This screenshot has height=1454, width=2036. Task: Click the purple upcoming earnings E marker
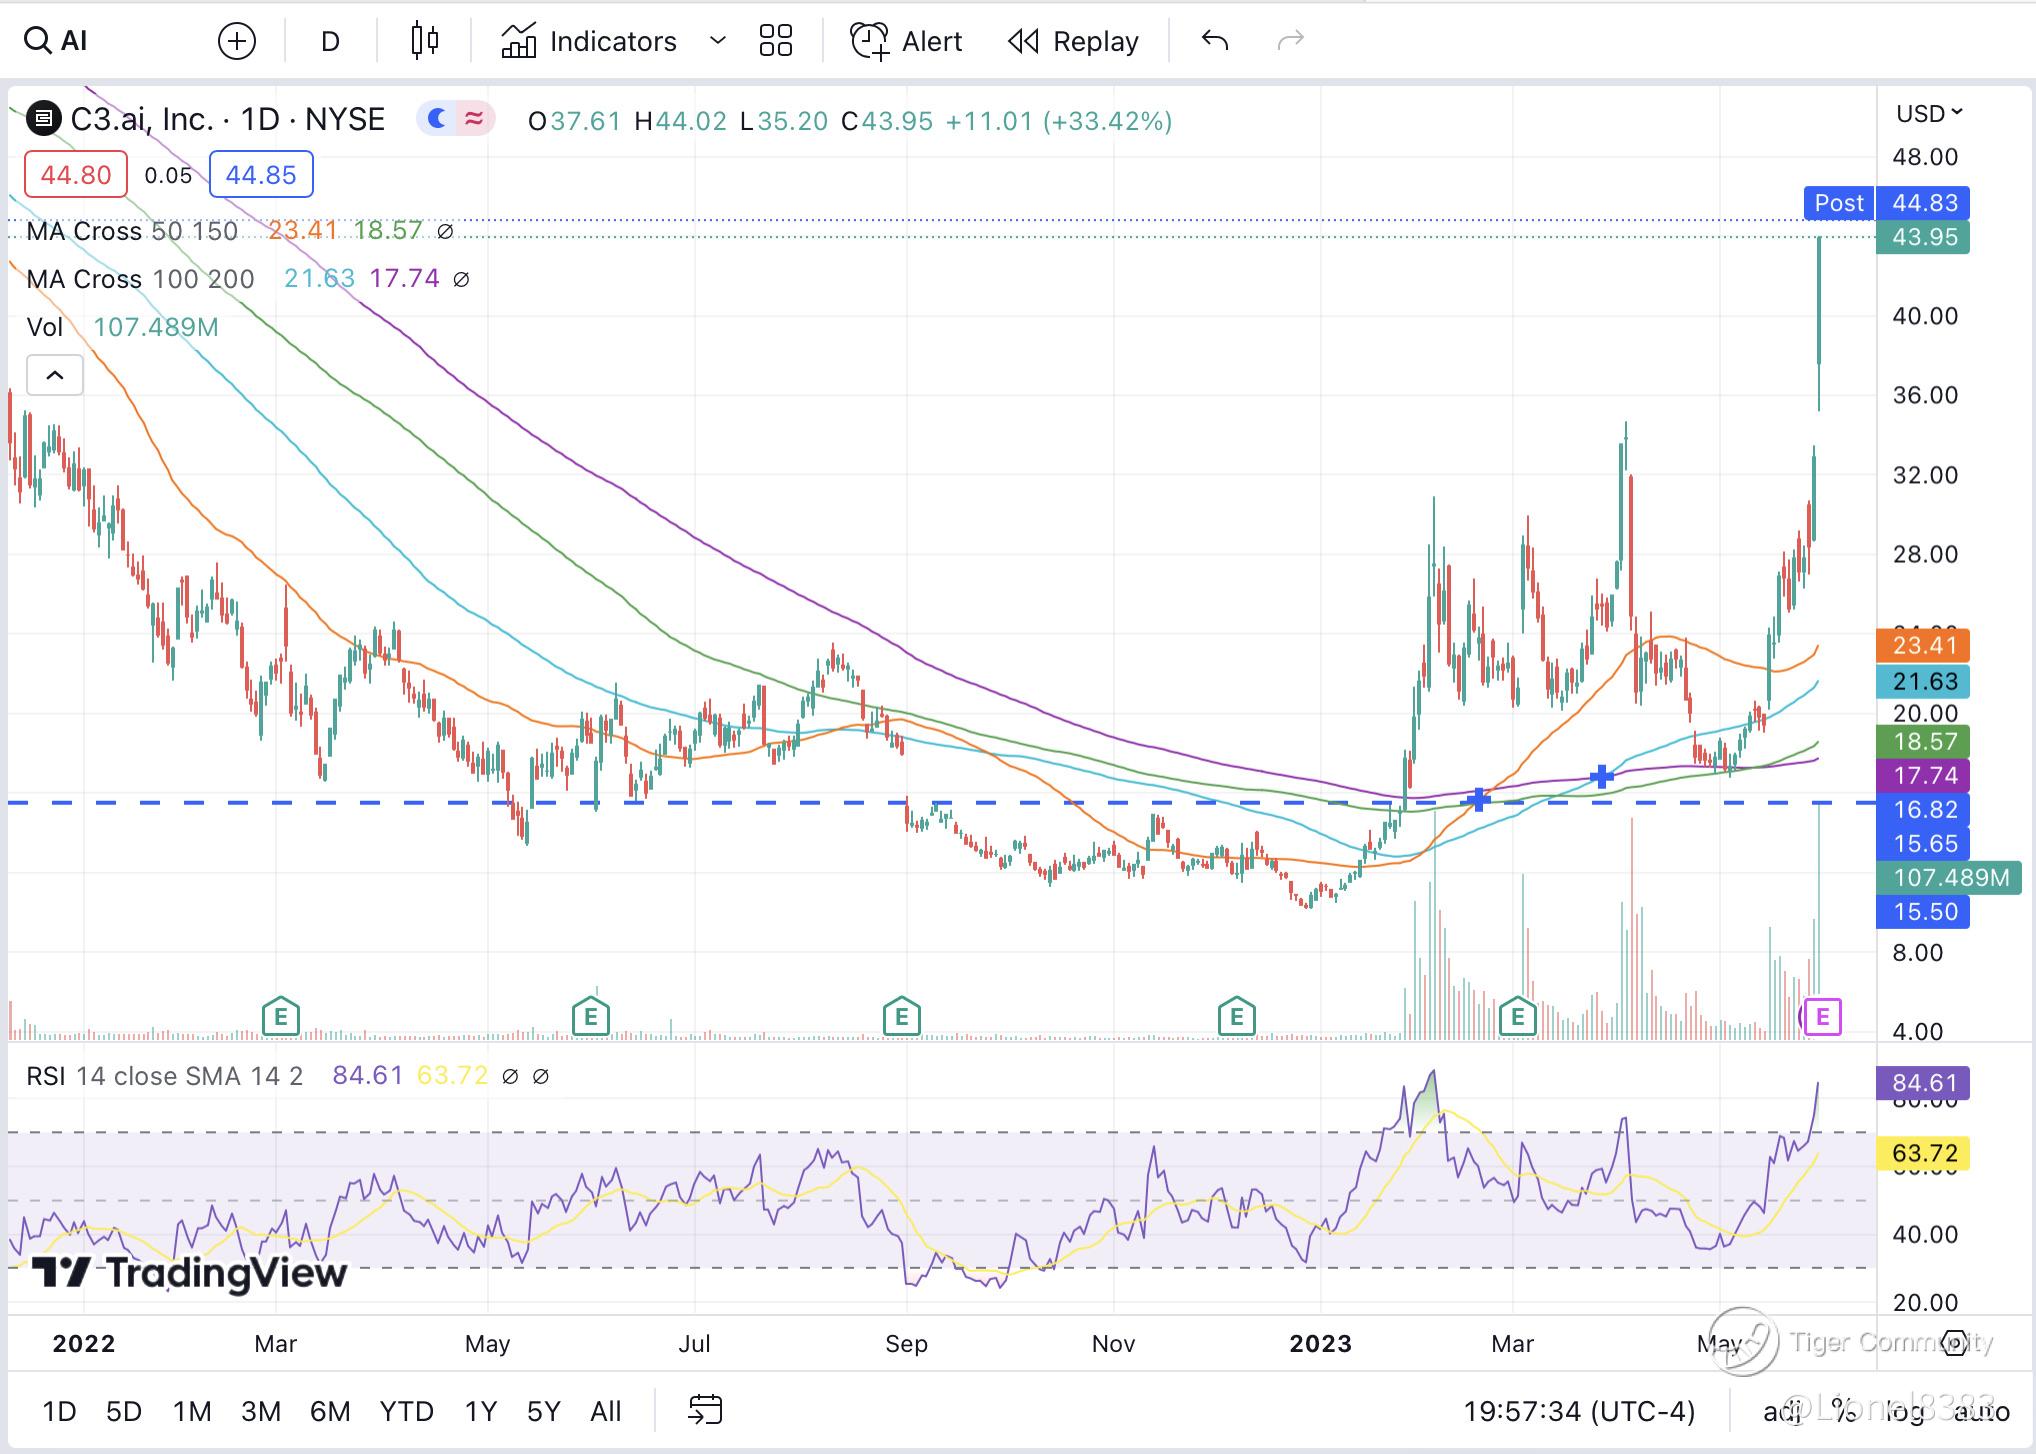1822,1017
